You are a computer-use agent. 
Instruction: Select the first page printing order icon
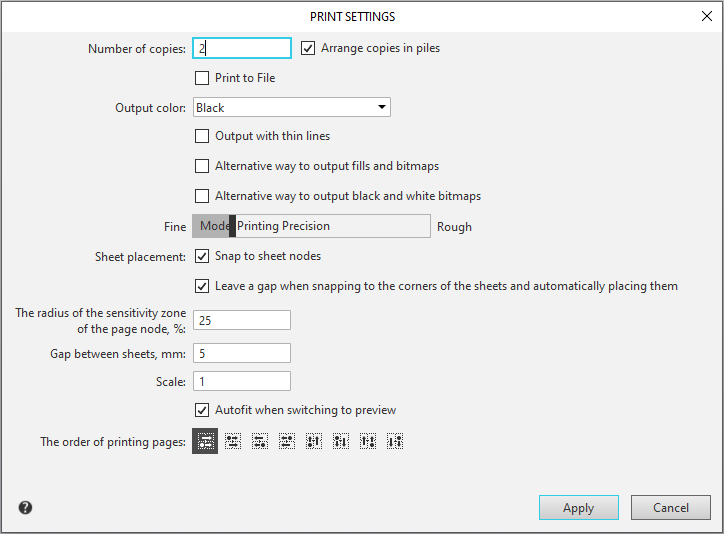[x=205, y=441]
